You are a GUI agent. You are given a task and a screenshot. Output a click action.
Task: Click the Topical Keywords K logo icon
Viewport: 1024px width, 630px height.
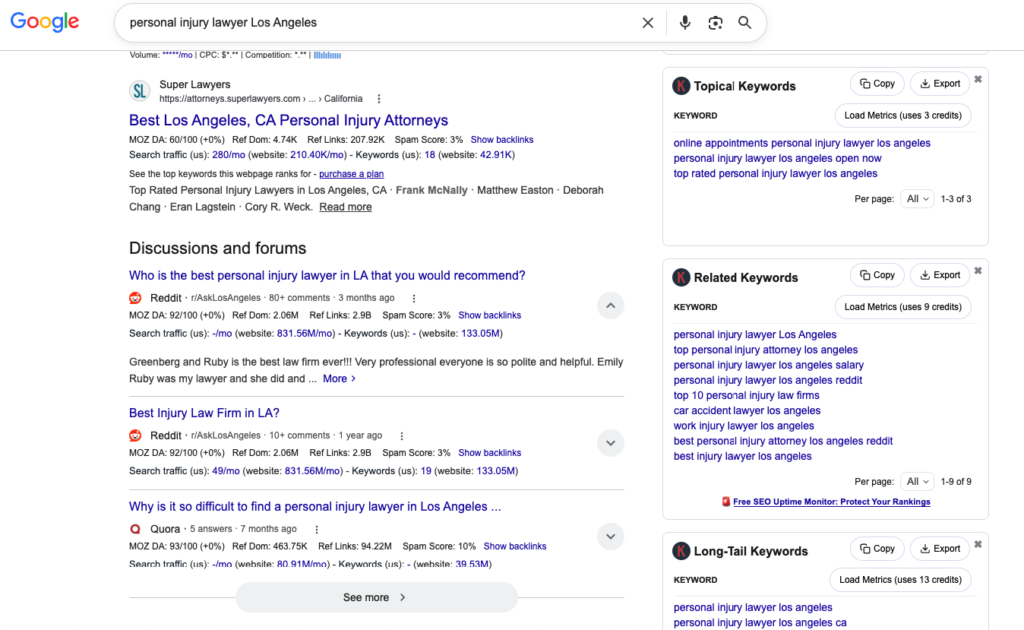pos(681,86)
